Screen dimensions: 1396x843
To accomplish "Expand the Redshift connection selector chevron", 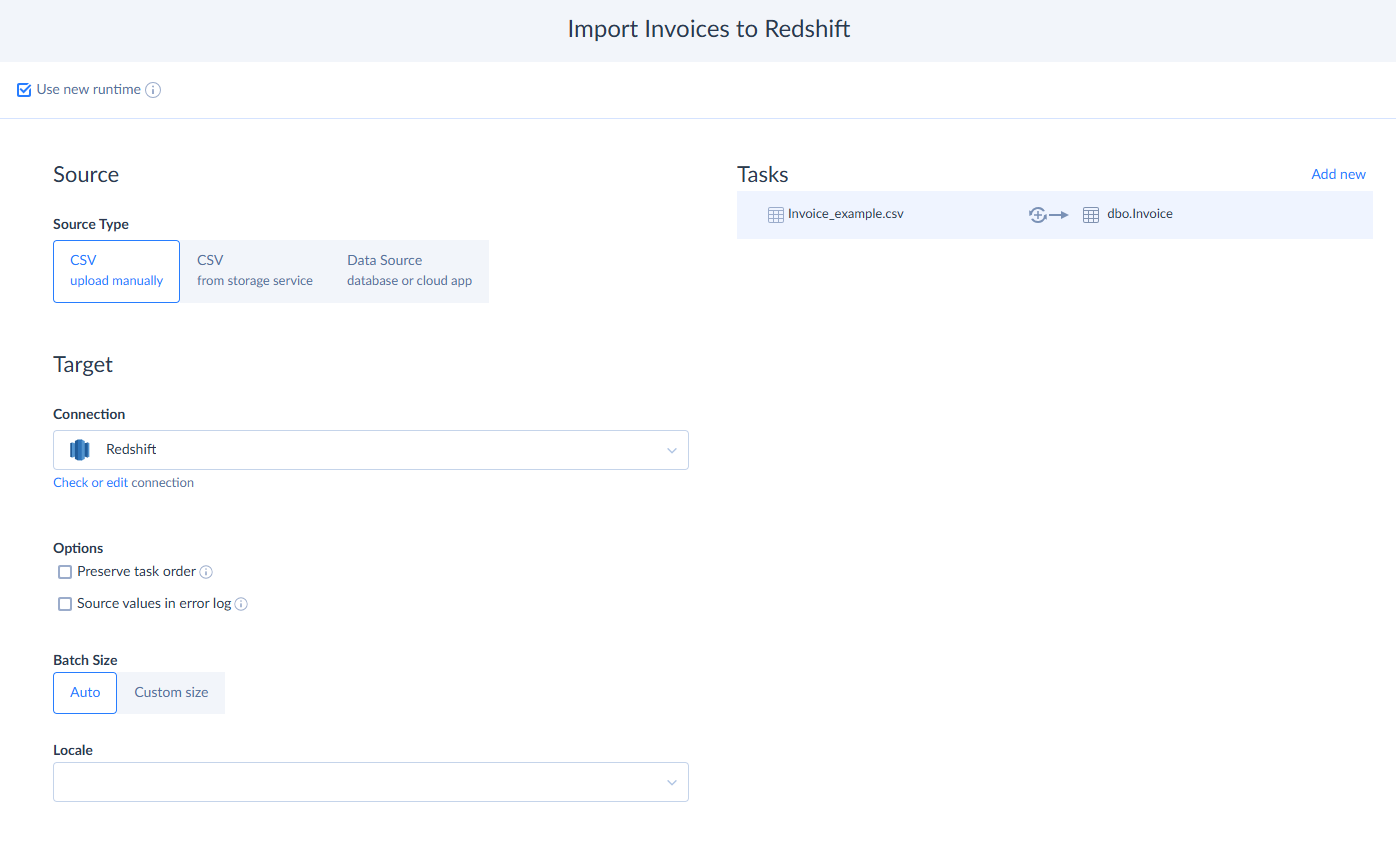I will pyautogui.click(x=671, y=450).
